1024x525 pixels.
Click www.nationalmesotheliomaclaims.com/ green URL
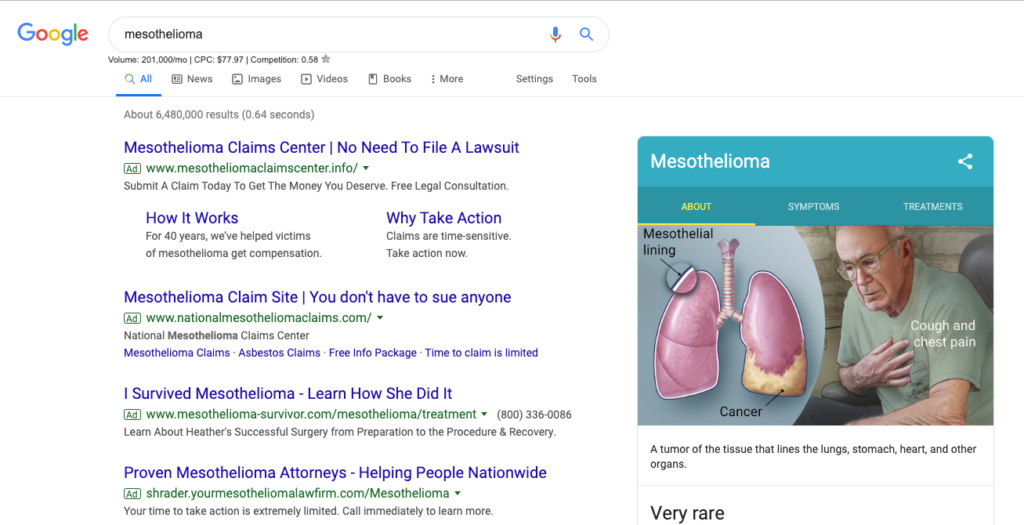259,318
